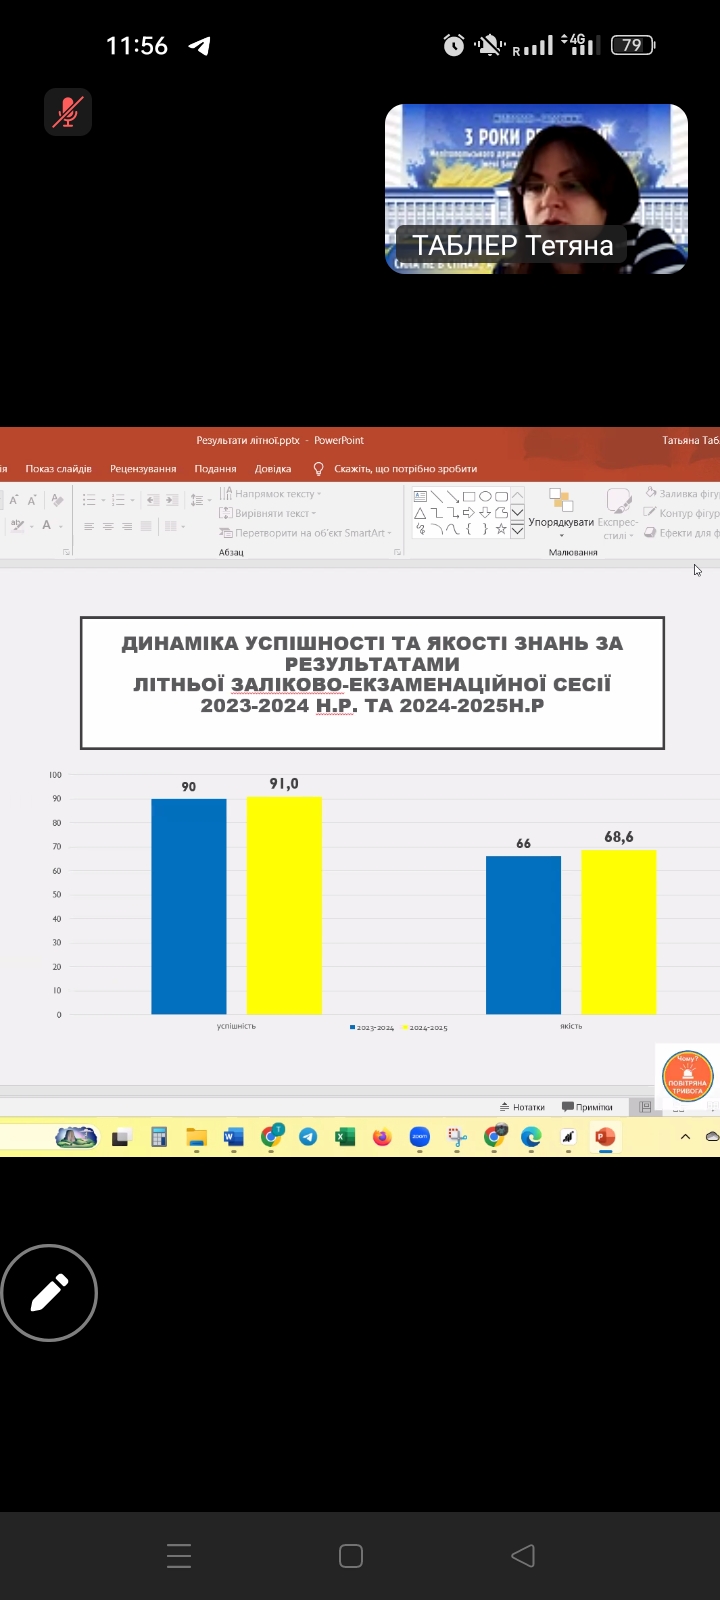Click the 'Скажіть, що потрібно зробити' search box
Viewport: 720px width, 1600px height.
405,469
